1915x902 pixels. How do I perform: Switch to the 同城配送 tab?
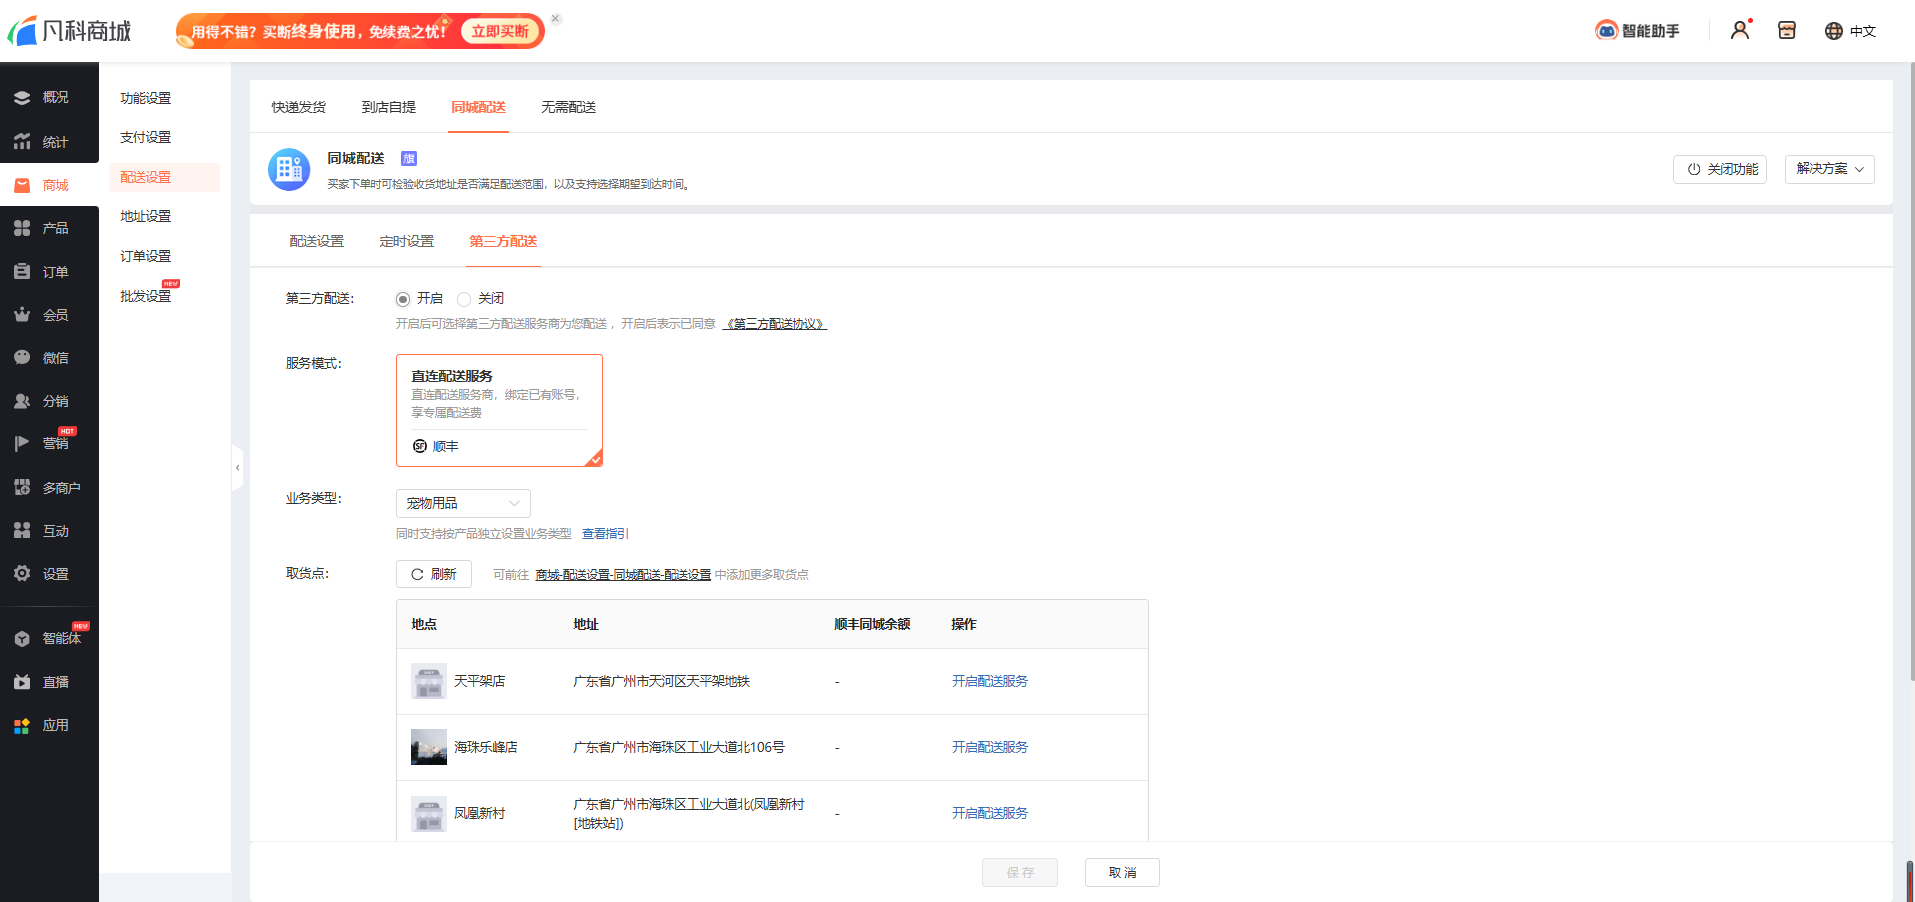click(479, 107)
